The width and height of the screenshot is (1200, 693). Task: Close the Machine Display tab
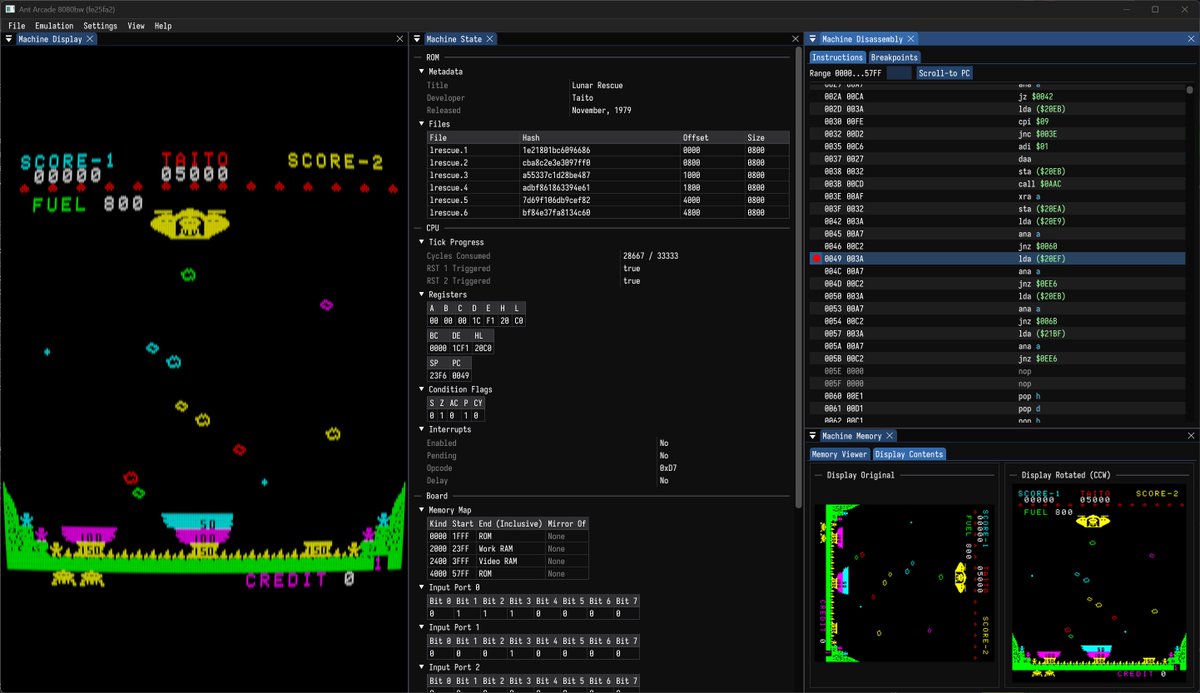(x=90, y=39)
